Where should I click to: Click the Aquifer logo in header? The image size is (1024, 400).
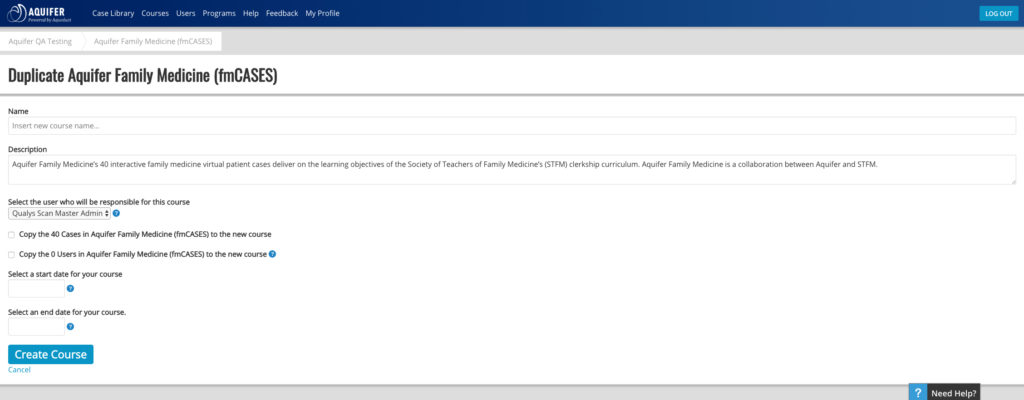[x=39, y=13]
